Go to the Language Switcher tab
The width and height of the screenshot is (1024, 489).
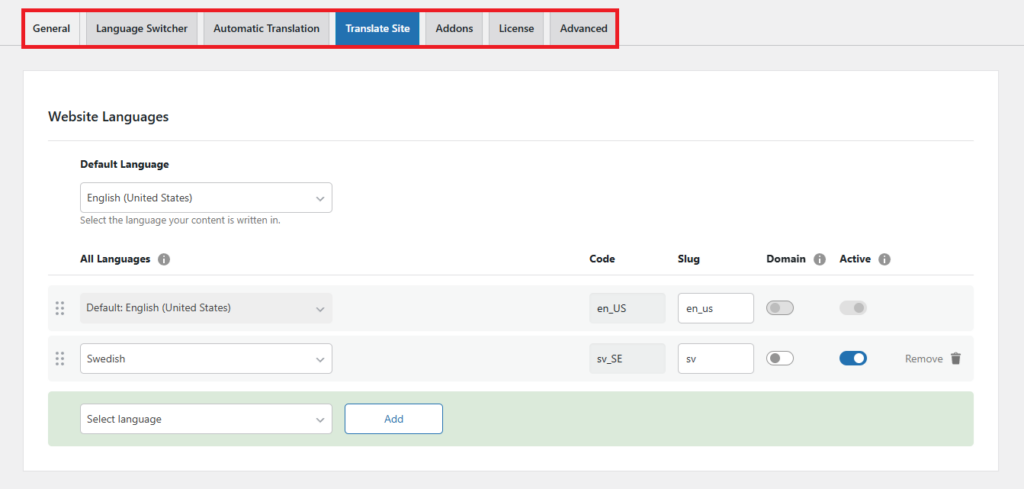pos(141,28)
